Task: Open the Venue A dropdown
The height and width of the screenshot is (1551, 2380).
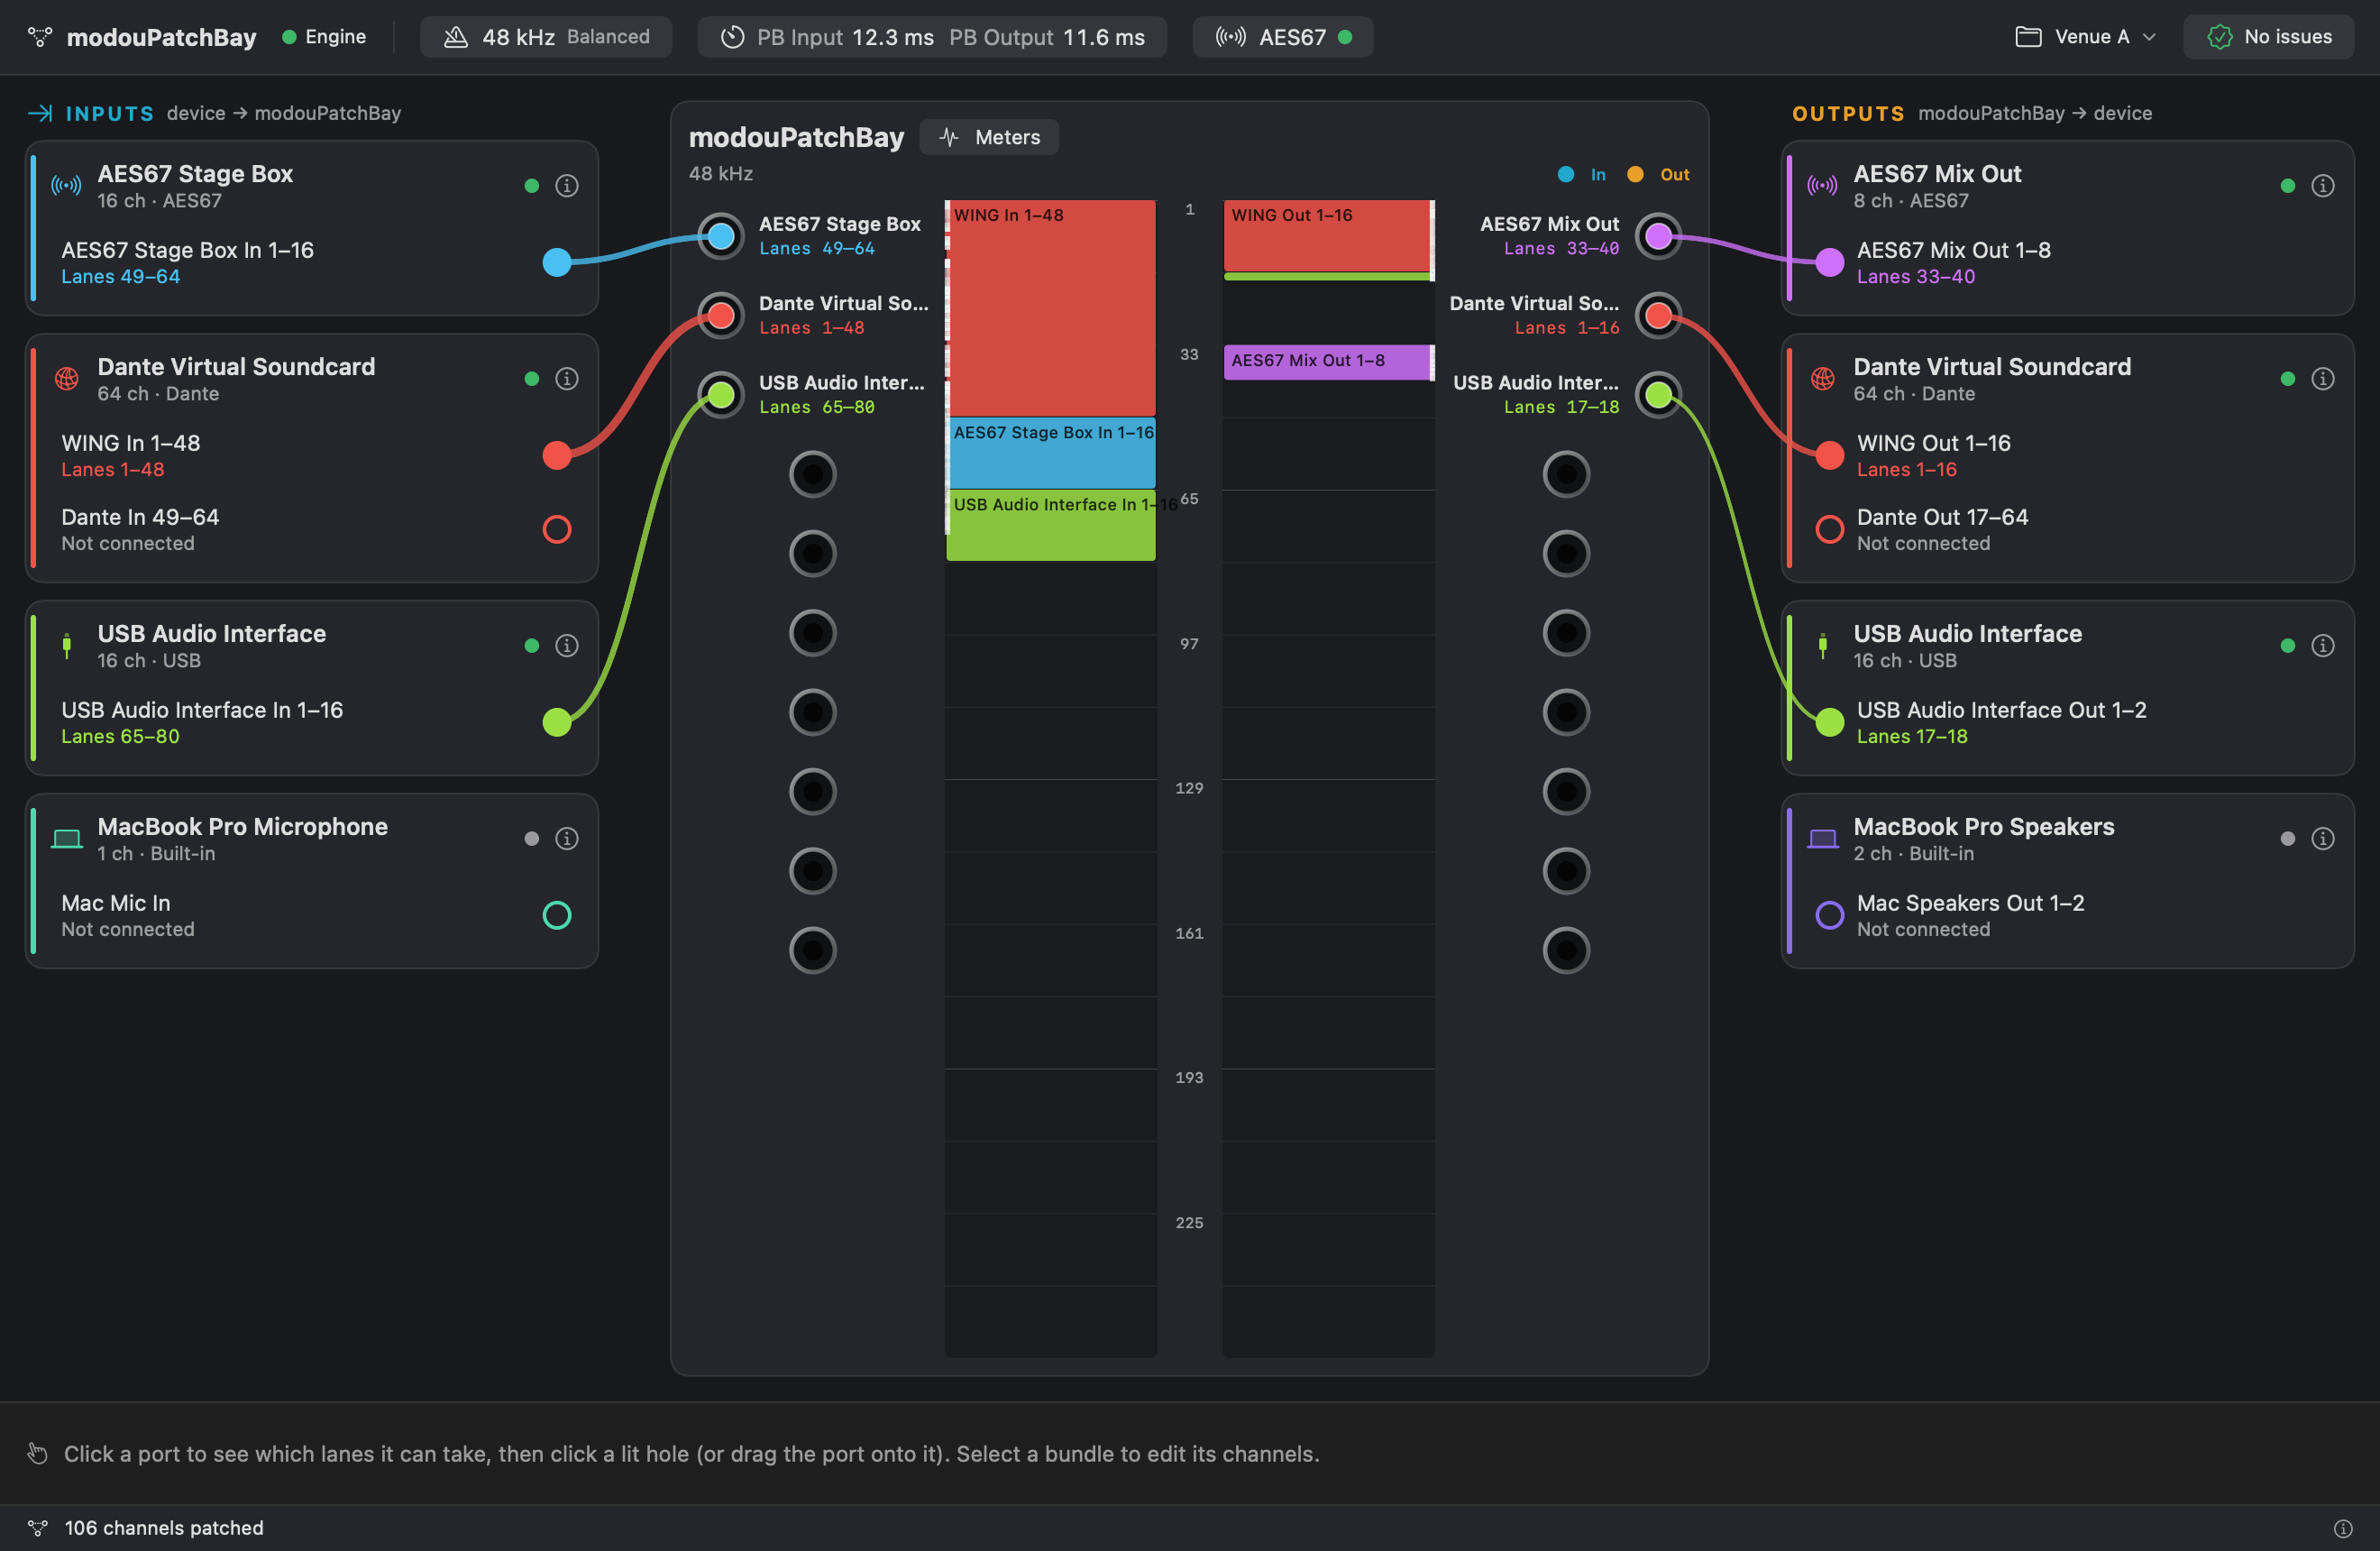Action: tap(2086, 37)
